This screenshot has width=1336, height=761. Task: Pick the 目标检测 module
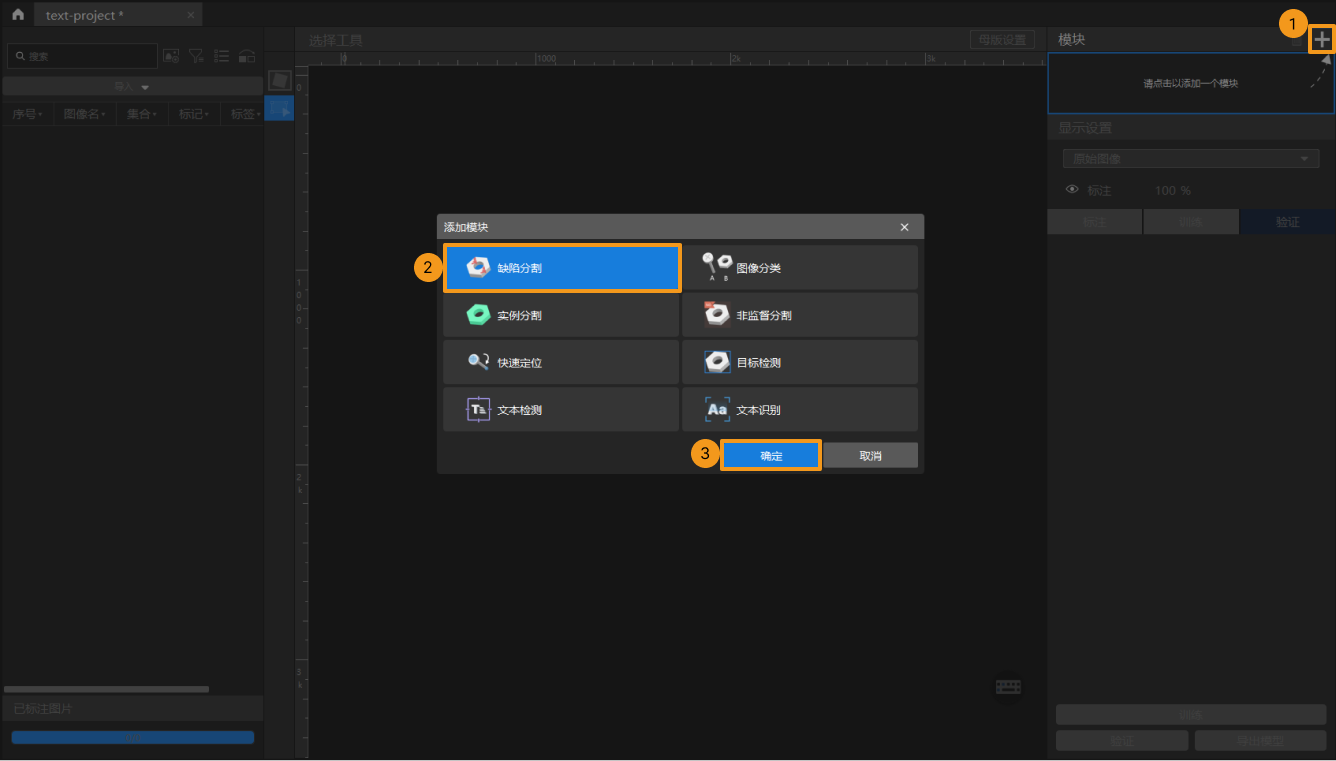tap(800, 362)
